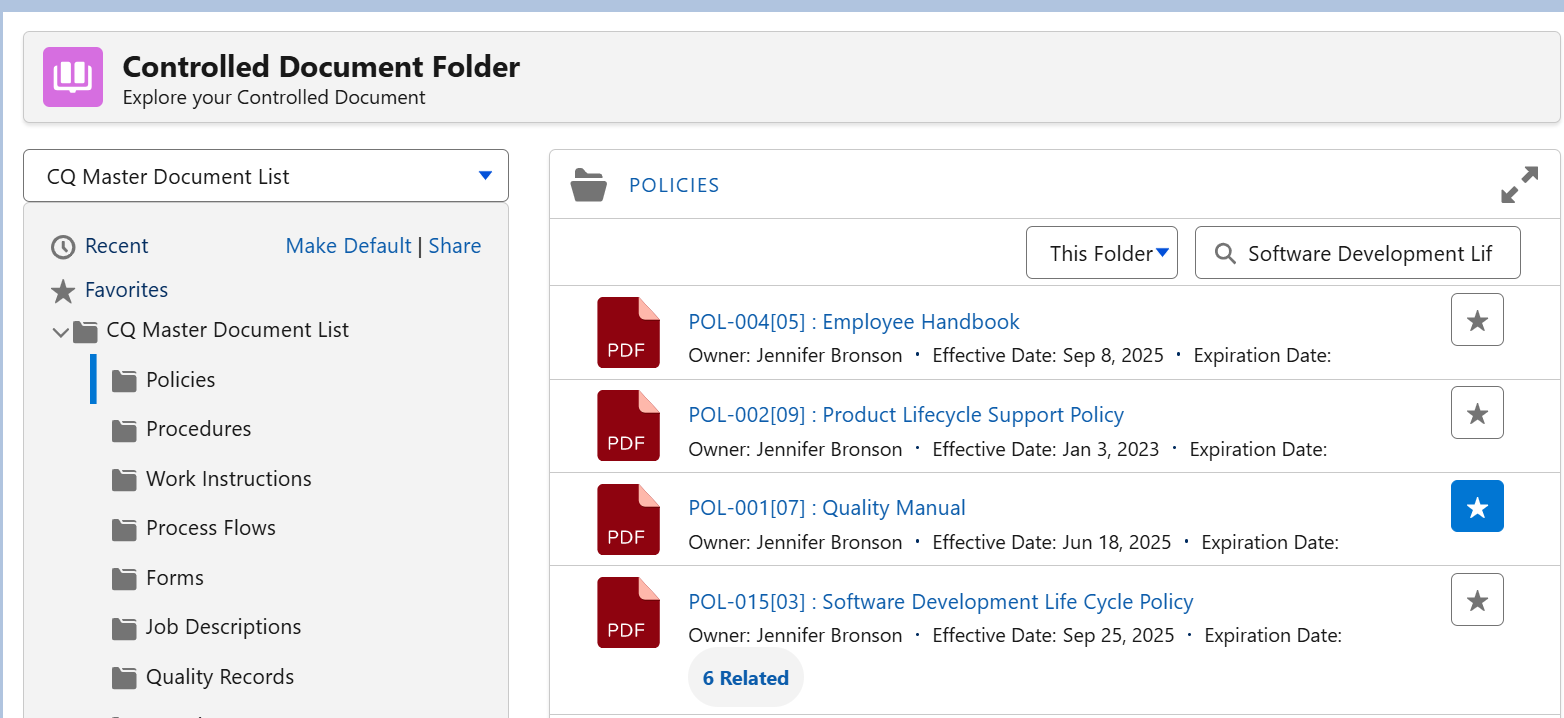Select the Work Instructions folder

pyautogui.click(x=228, y=479)
